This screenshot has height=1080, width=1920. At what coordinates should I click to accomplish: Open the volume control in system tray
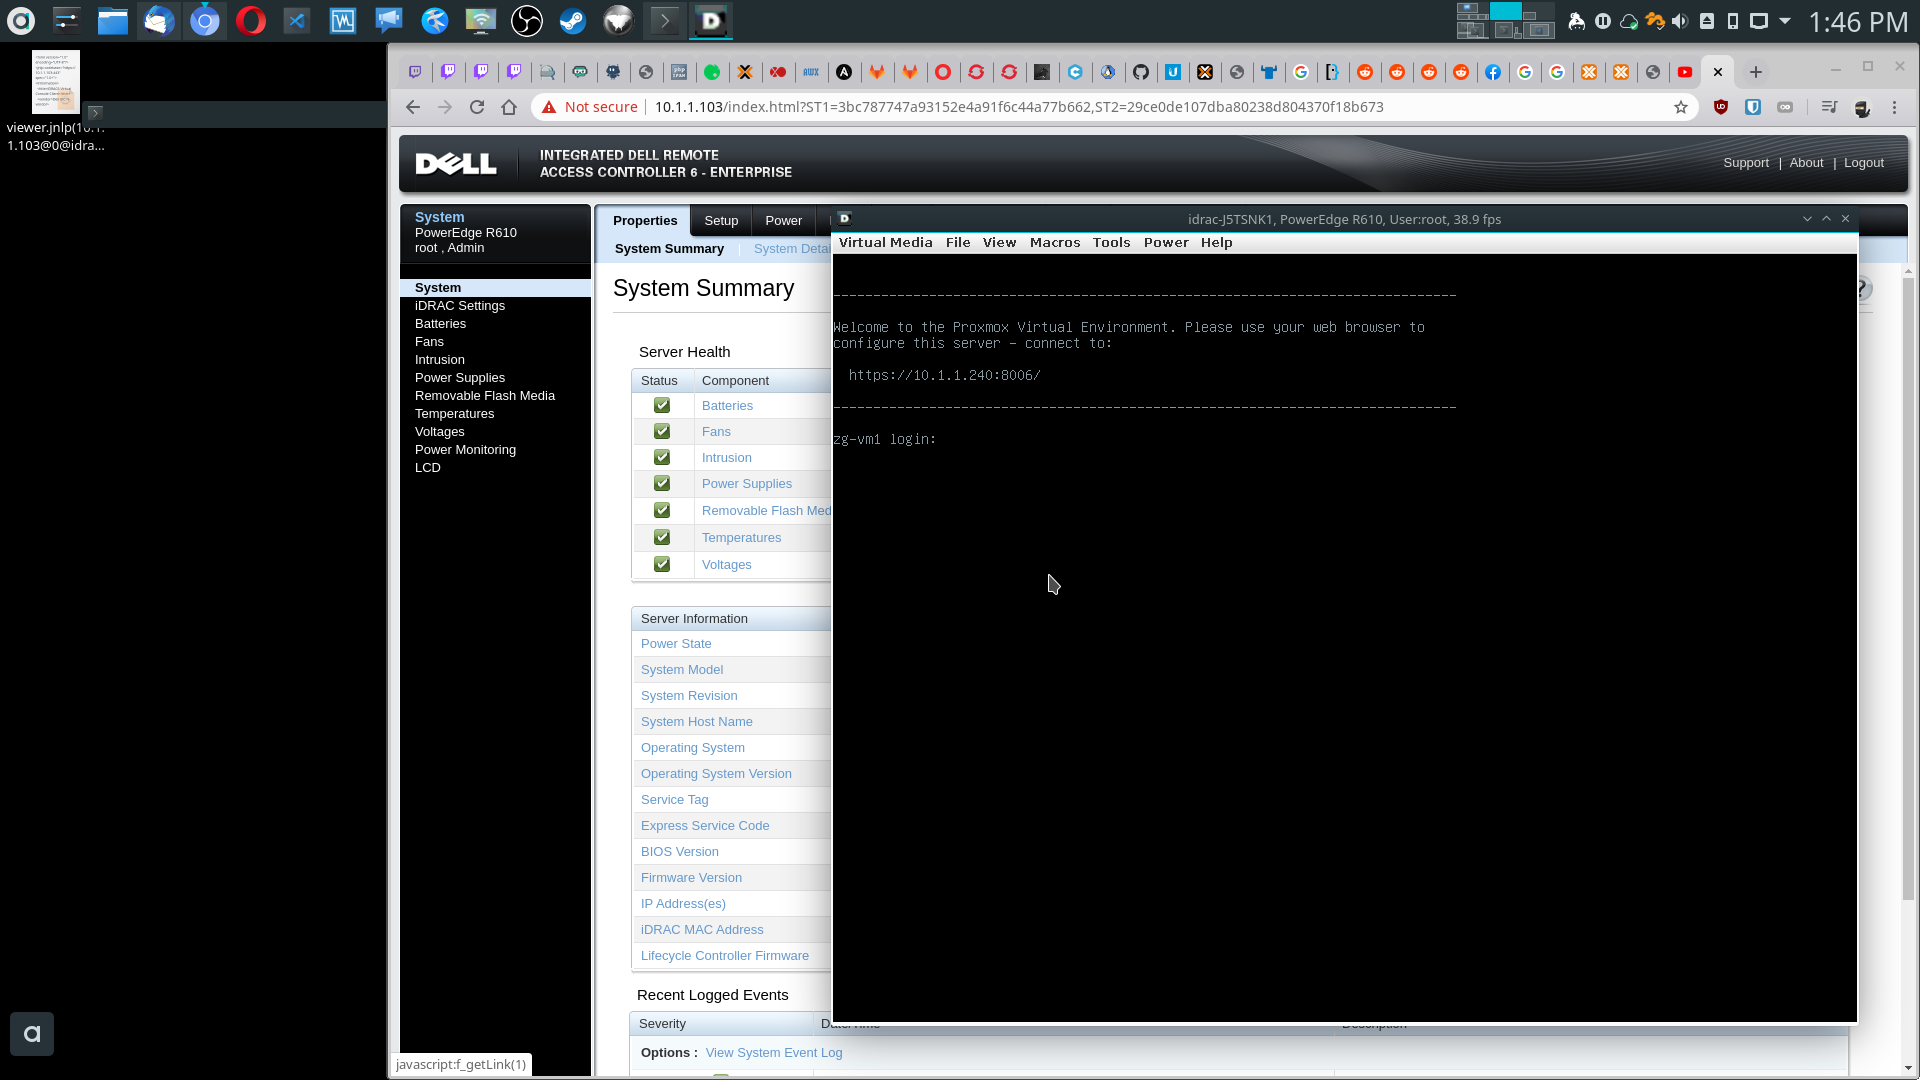(x=1680, y=21)
